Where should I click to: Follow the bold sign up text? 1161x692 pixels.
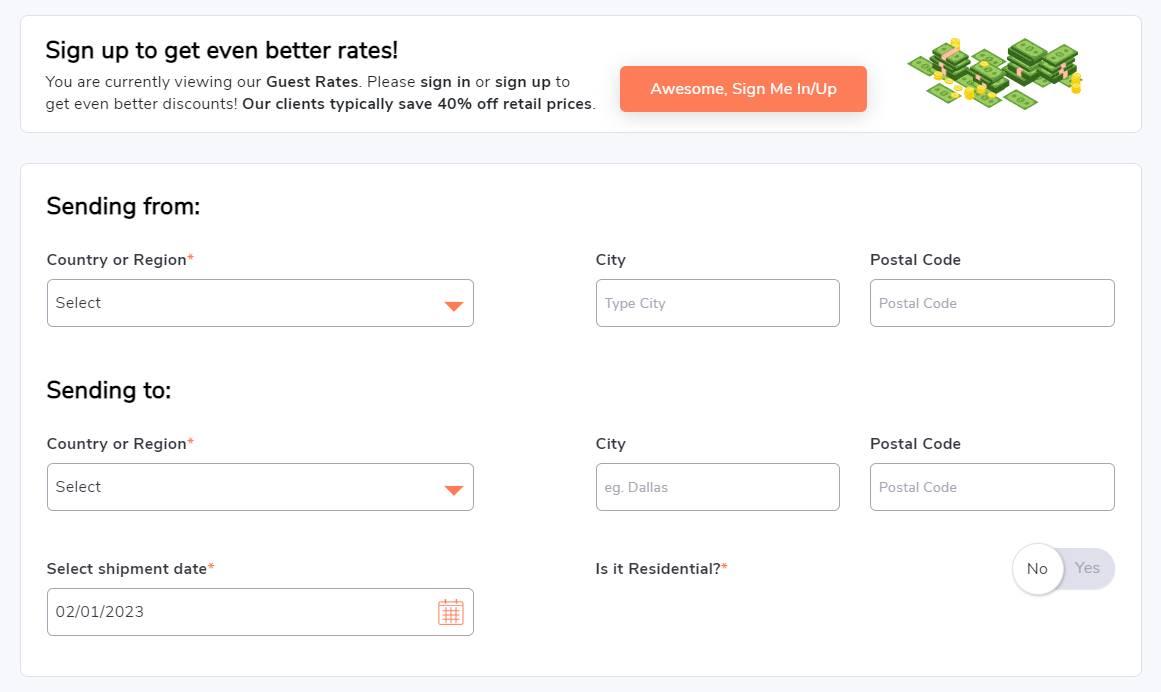click(523, 81)
